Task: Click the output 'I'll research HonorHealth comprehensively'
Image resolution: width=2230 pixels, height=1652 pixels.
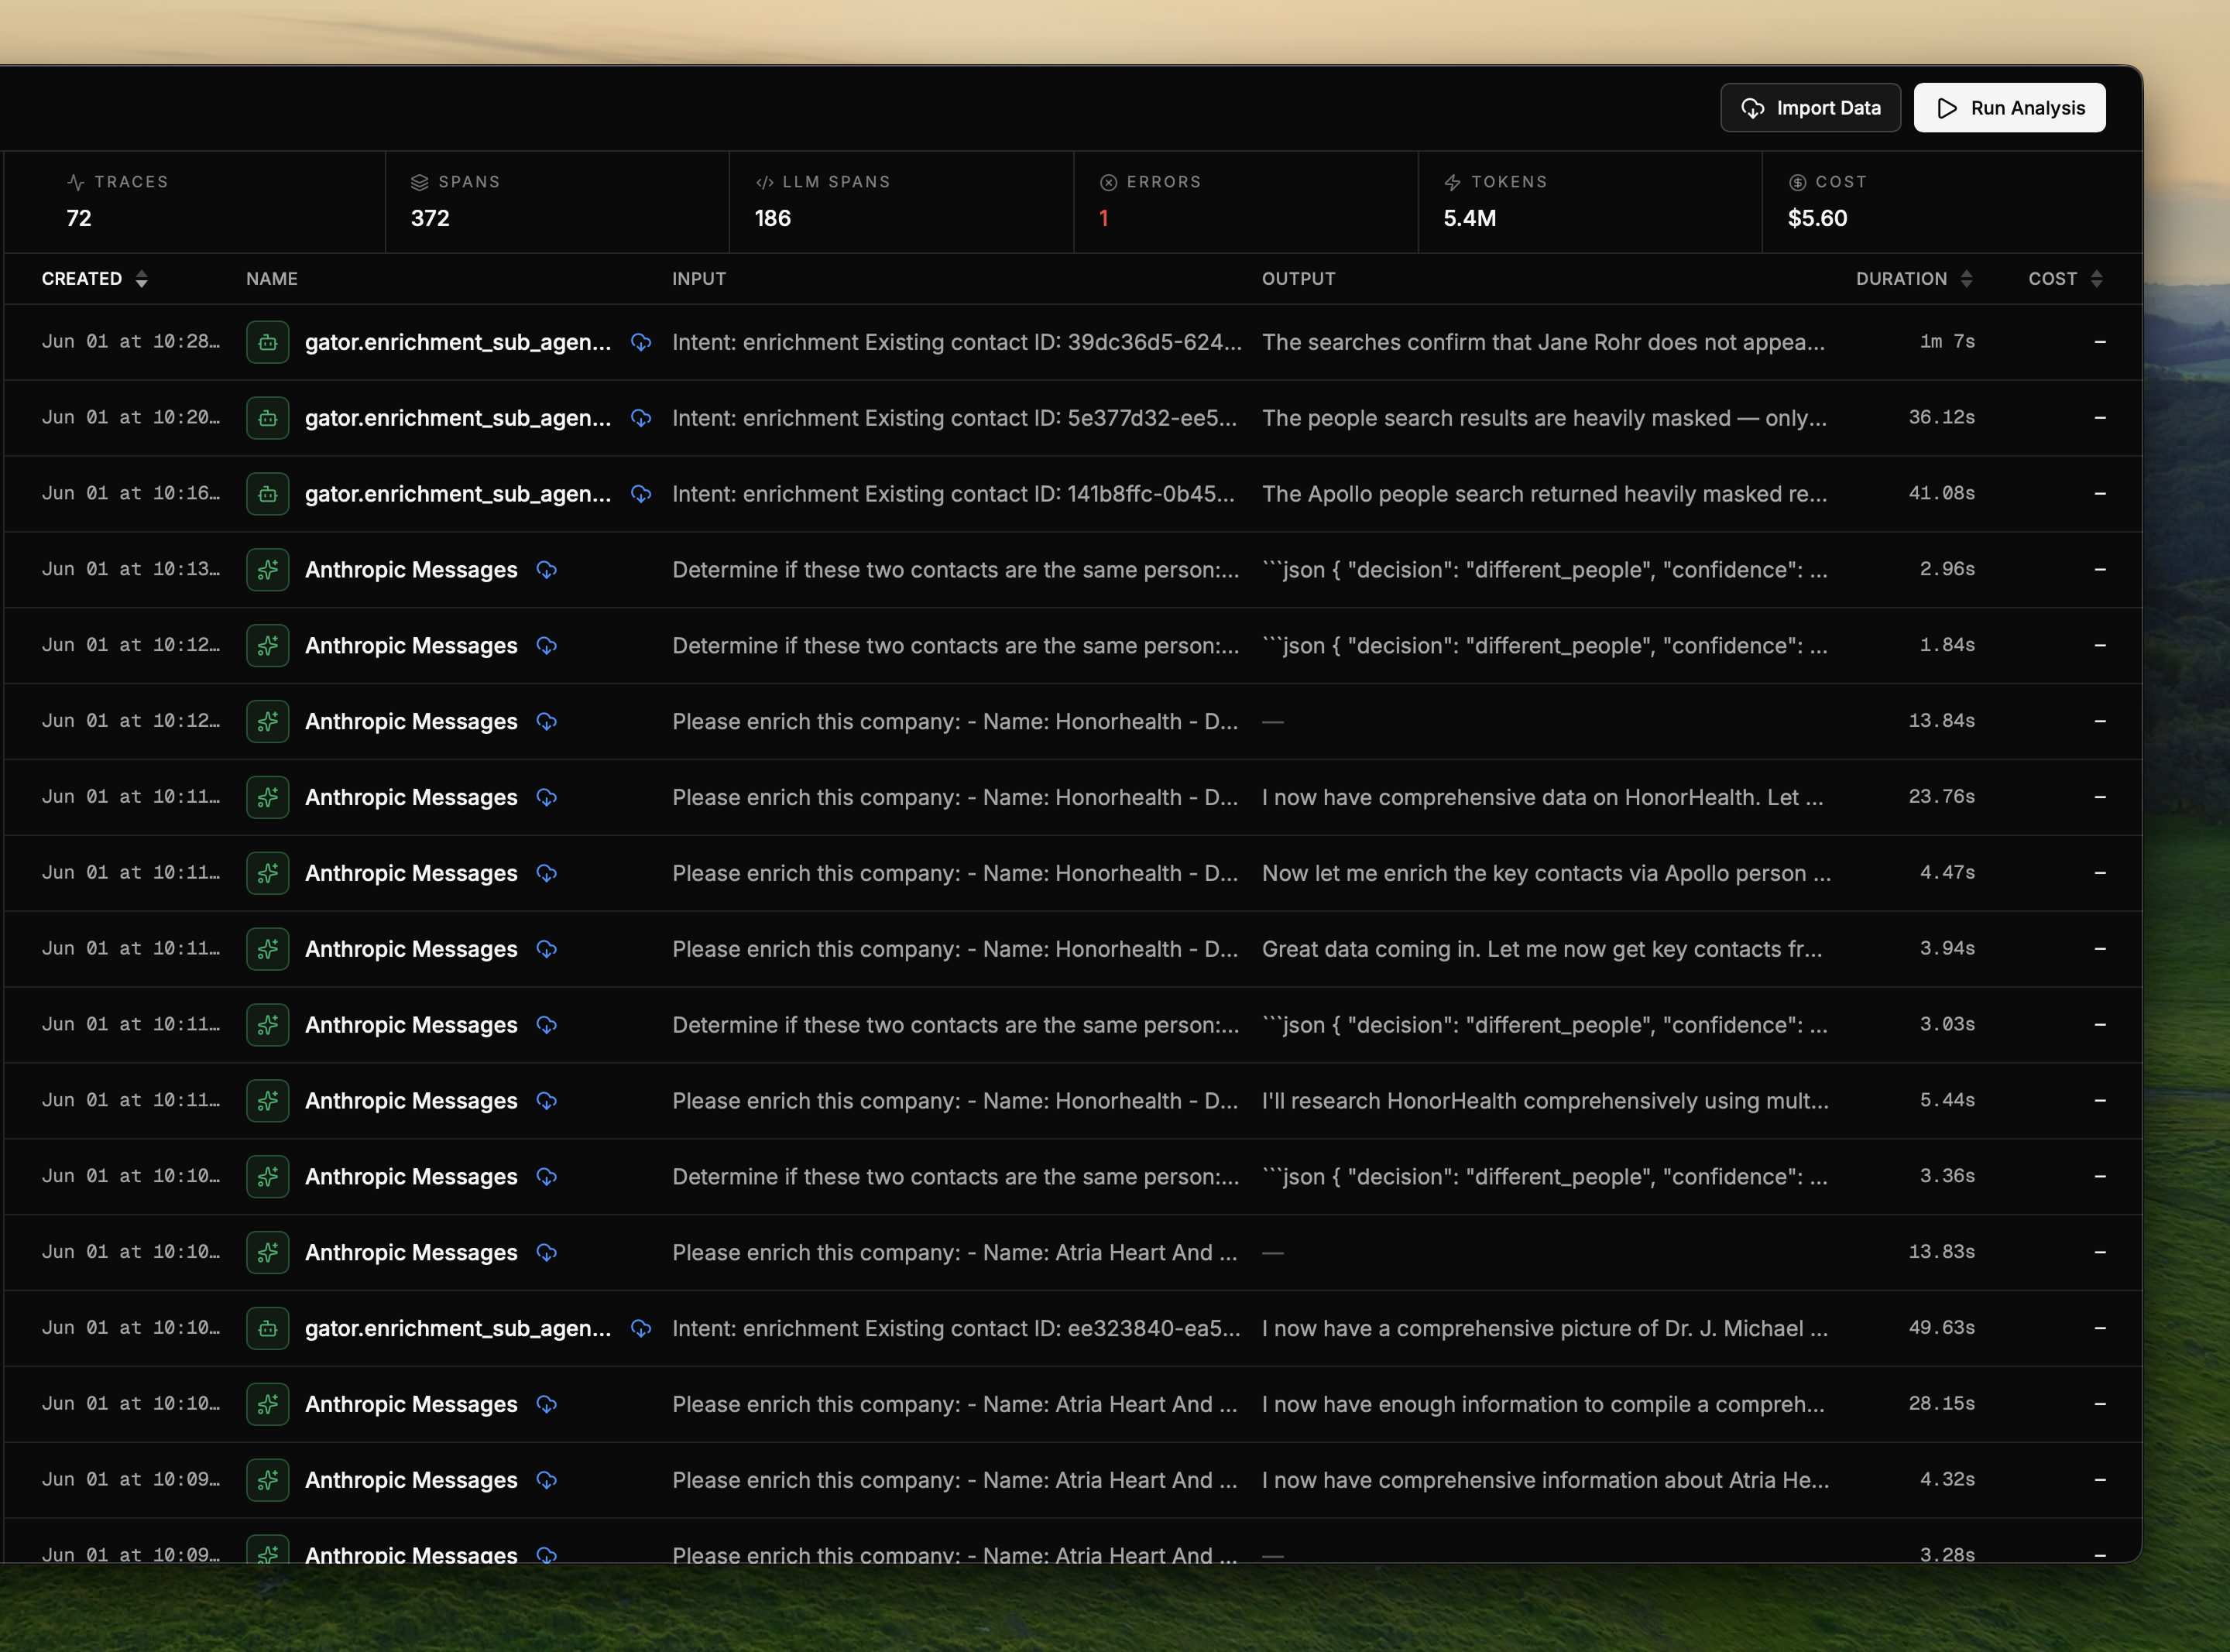Action: click(x=1545, y=1100)
